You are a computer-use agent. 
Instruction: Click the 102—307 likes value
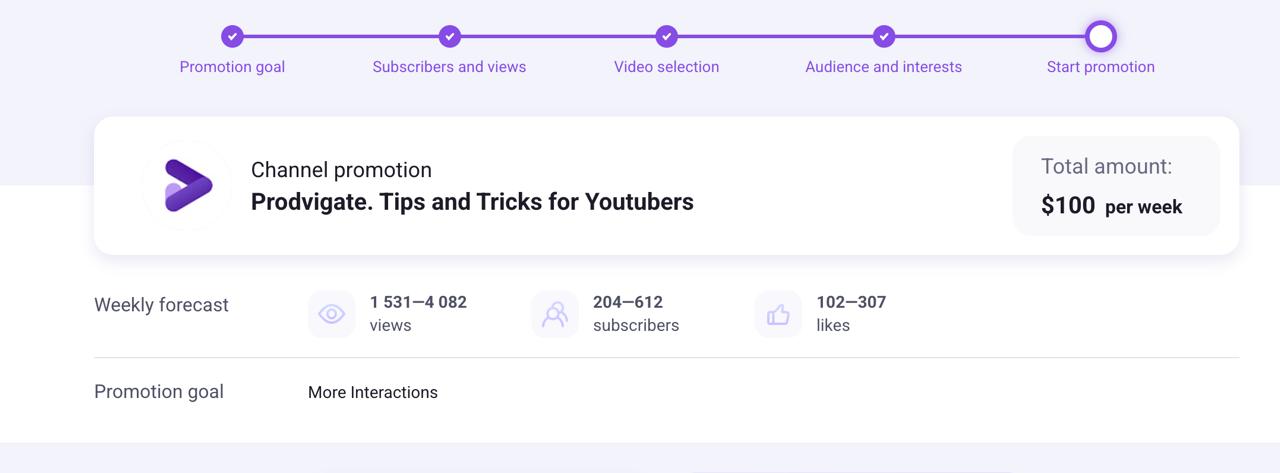pos(851,302)
